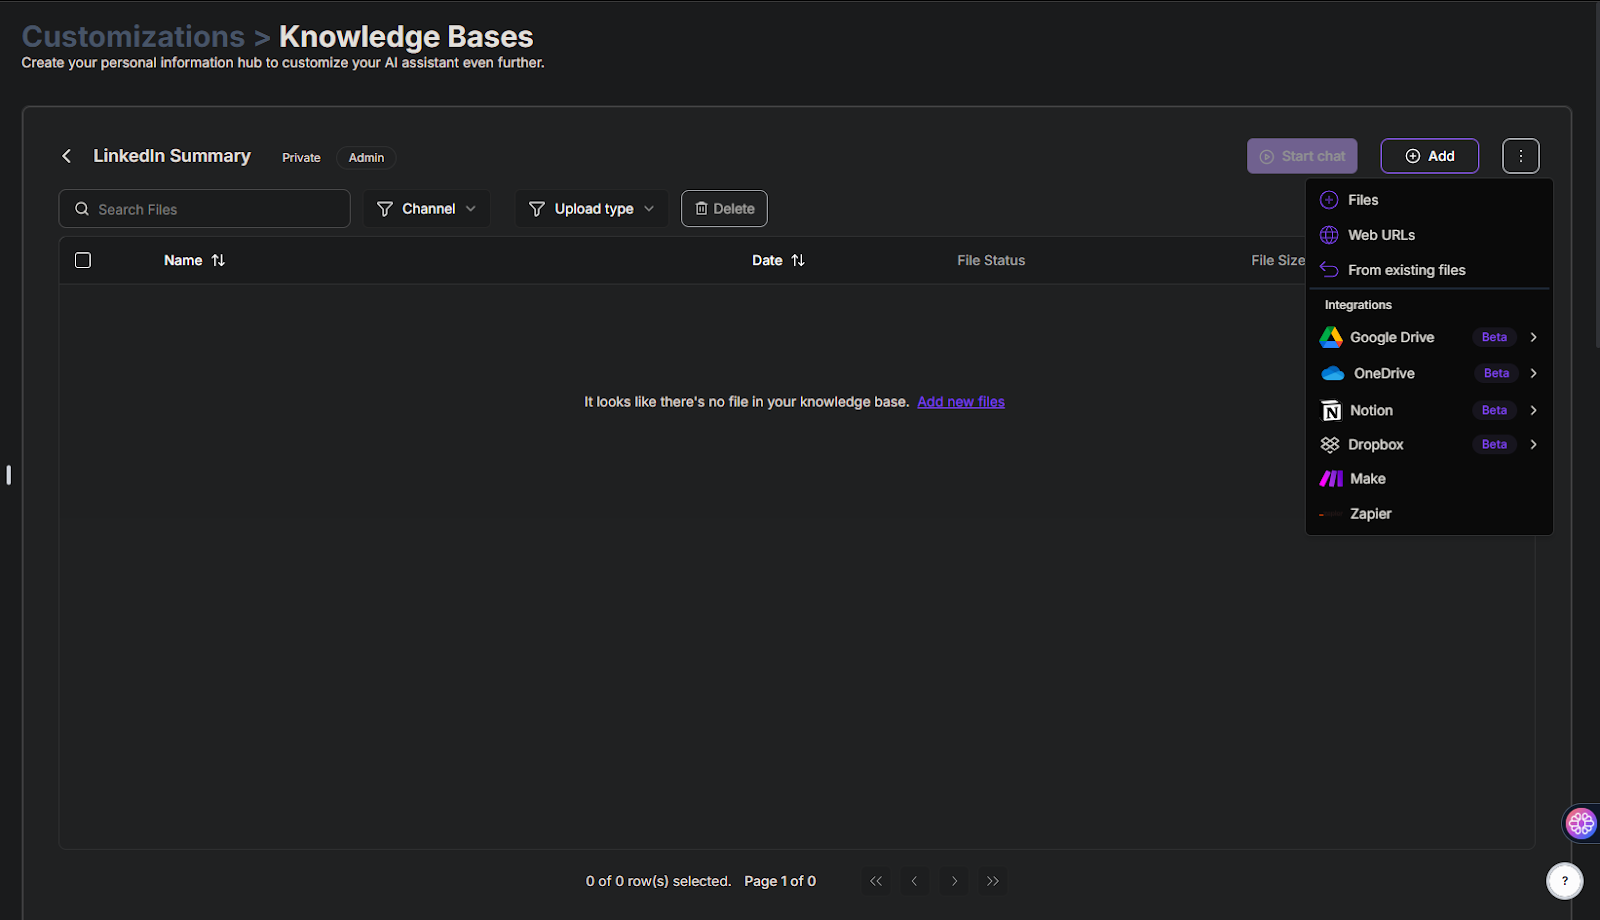Expand the Notion submenu chevron
The image size is (1600, 920).
1533,410
